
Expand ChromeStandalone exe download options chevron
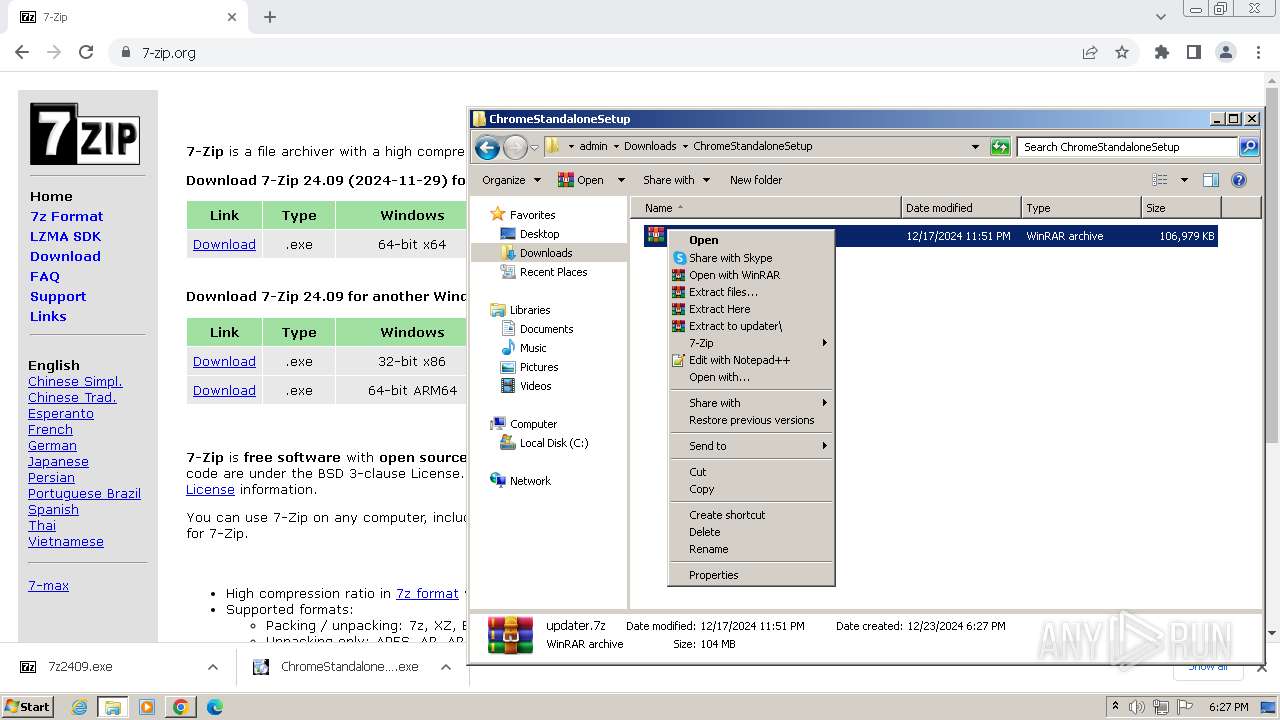[446, 667]
